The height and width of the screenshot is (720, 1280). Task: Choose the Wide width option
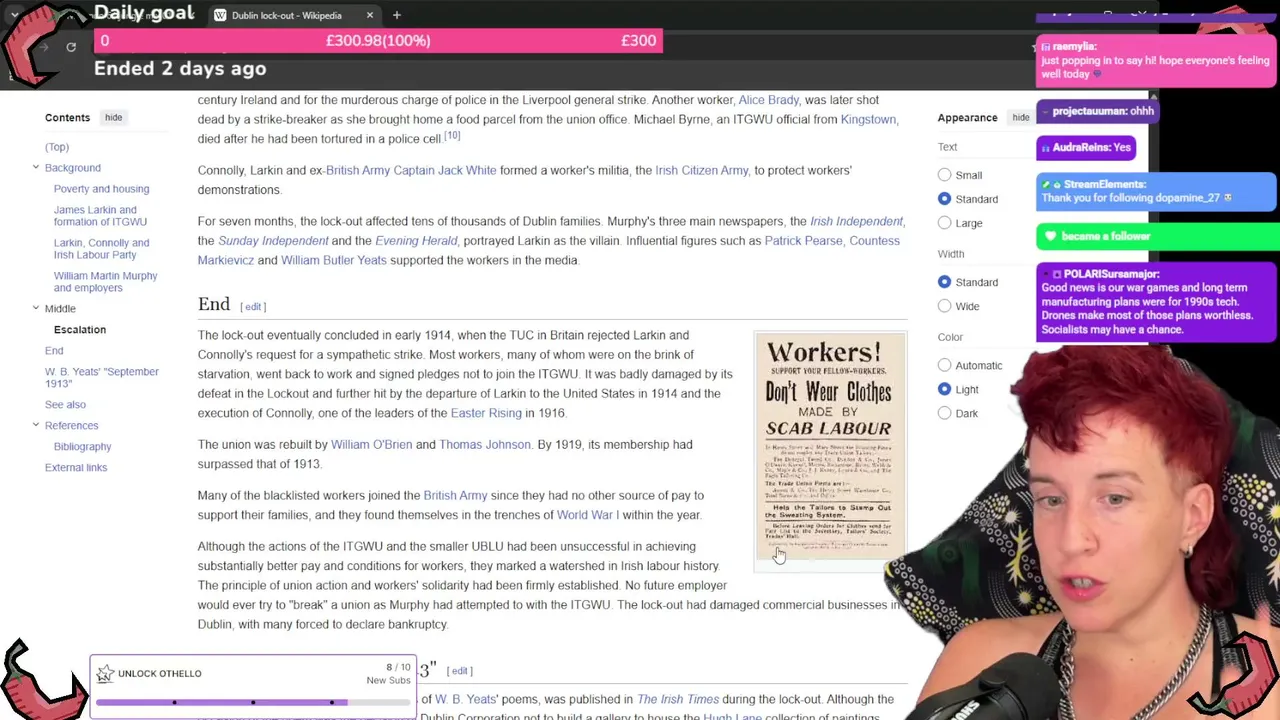click(x=944, y=306)
